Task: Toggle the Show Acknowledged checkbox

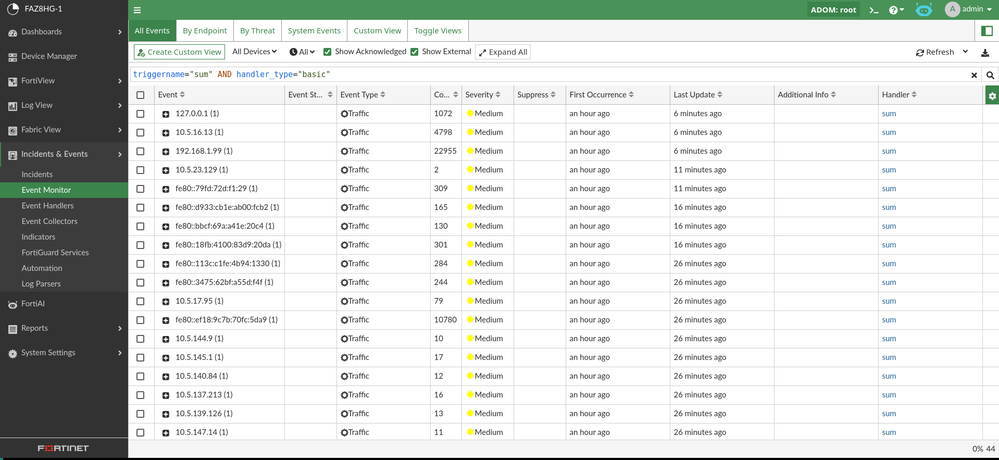Action: 328,52
